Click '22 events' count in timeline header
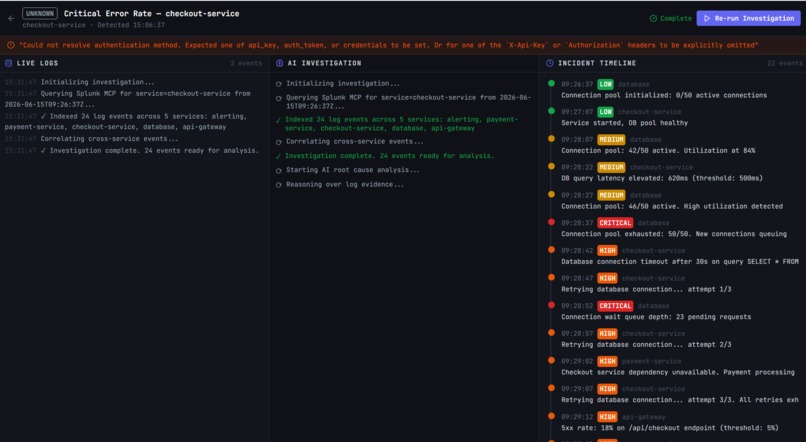806x442 pixels. tap(784, 63)
